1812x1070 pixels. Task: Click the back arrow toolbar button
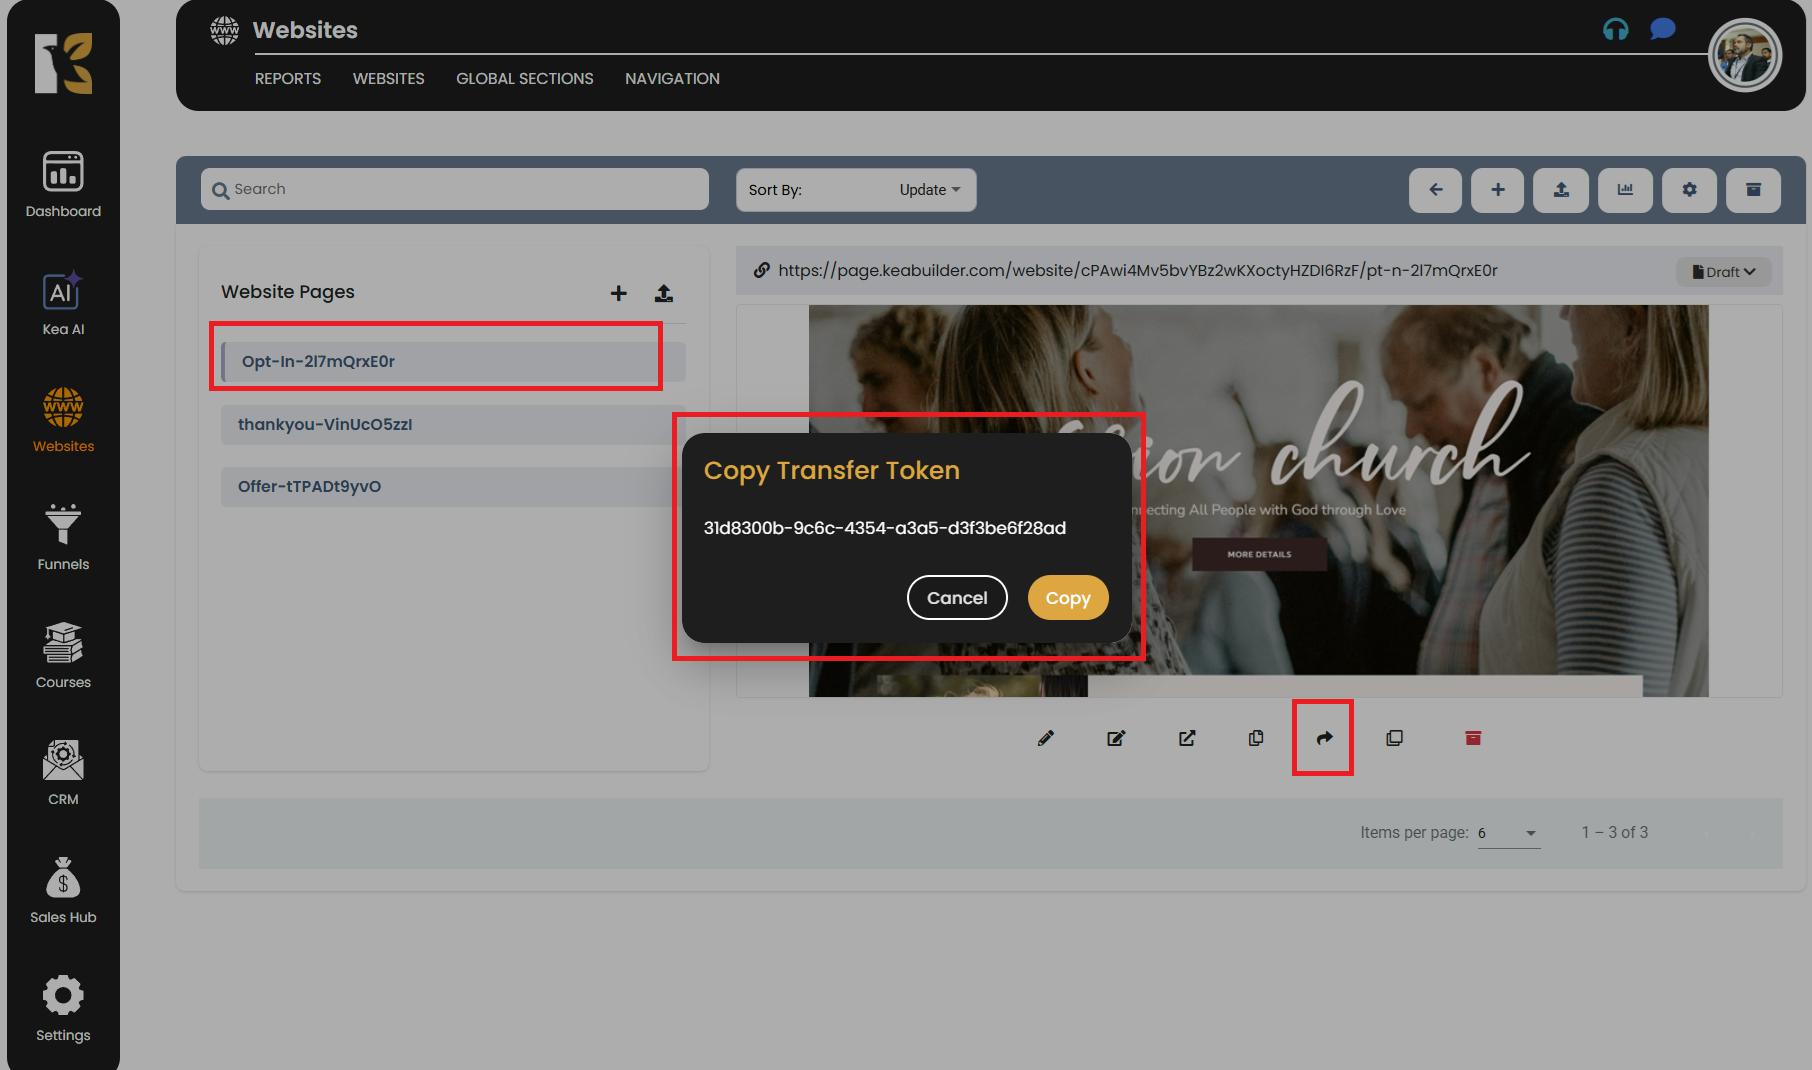click(1435, 190)
